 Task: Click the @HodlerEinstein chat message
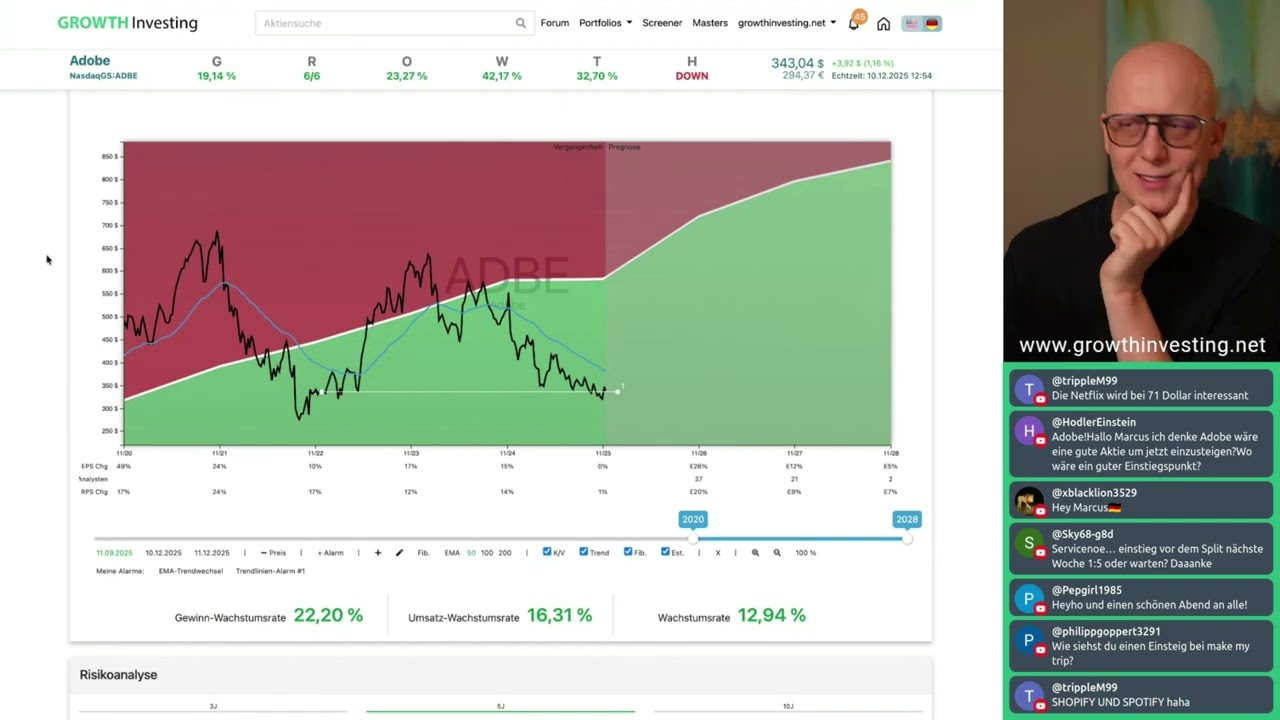tap(1140, 444)
